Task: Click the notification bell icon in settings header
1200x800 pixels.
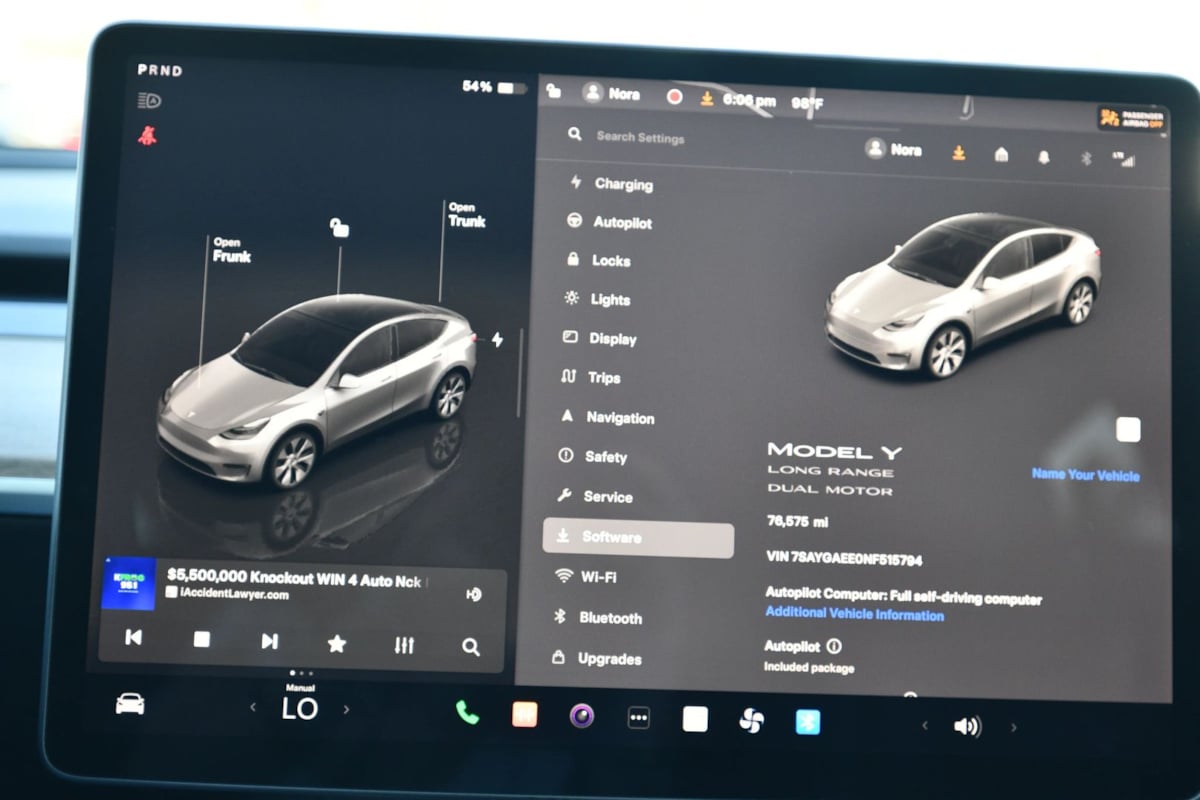Action: 1043,157
